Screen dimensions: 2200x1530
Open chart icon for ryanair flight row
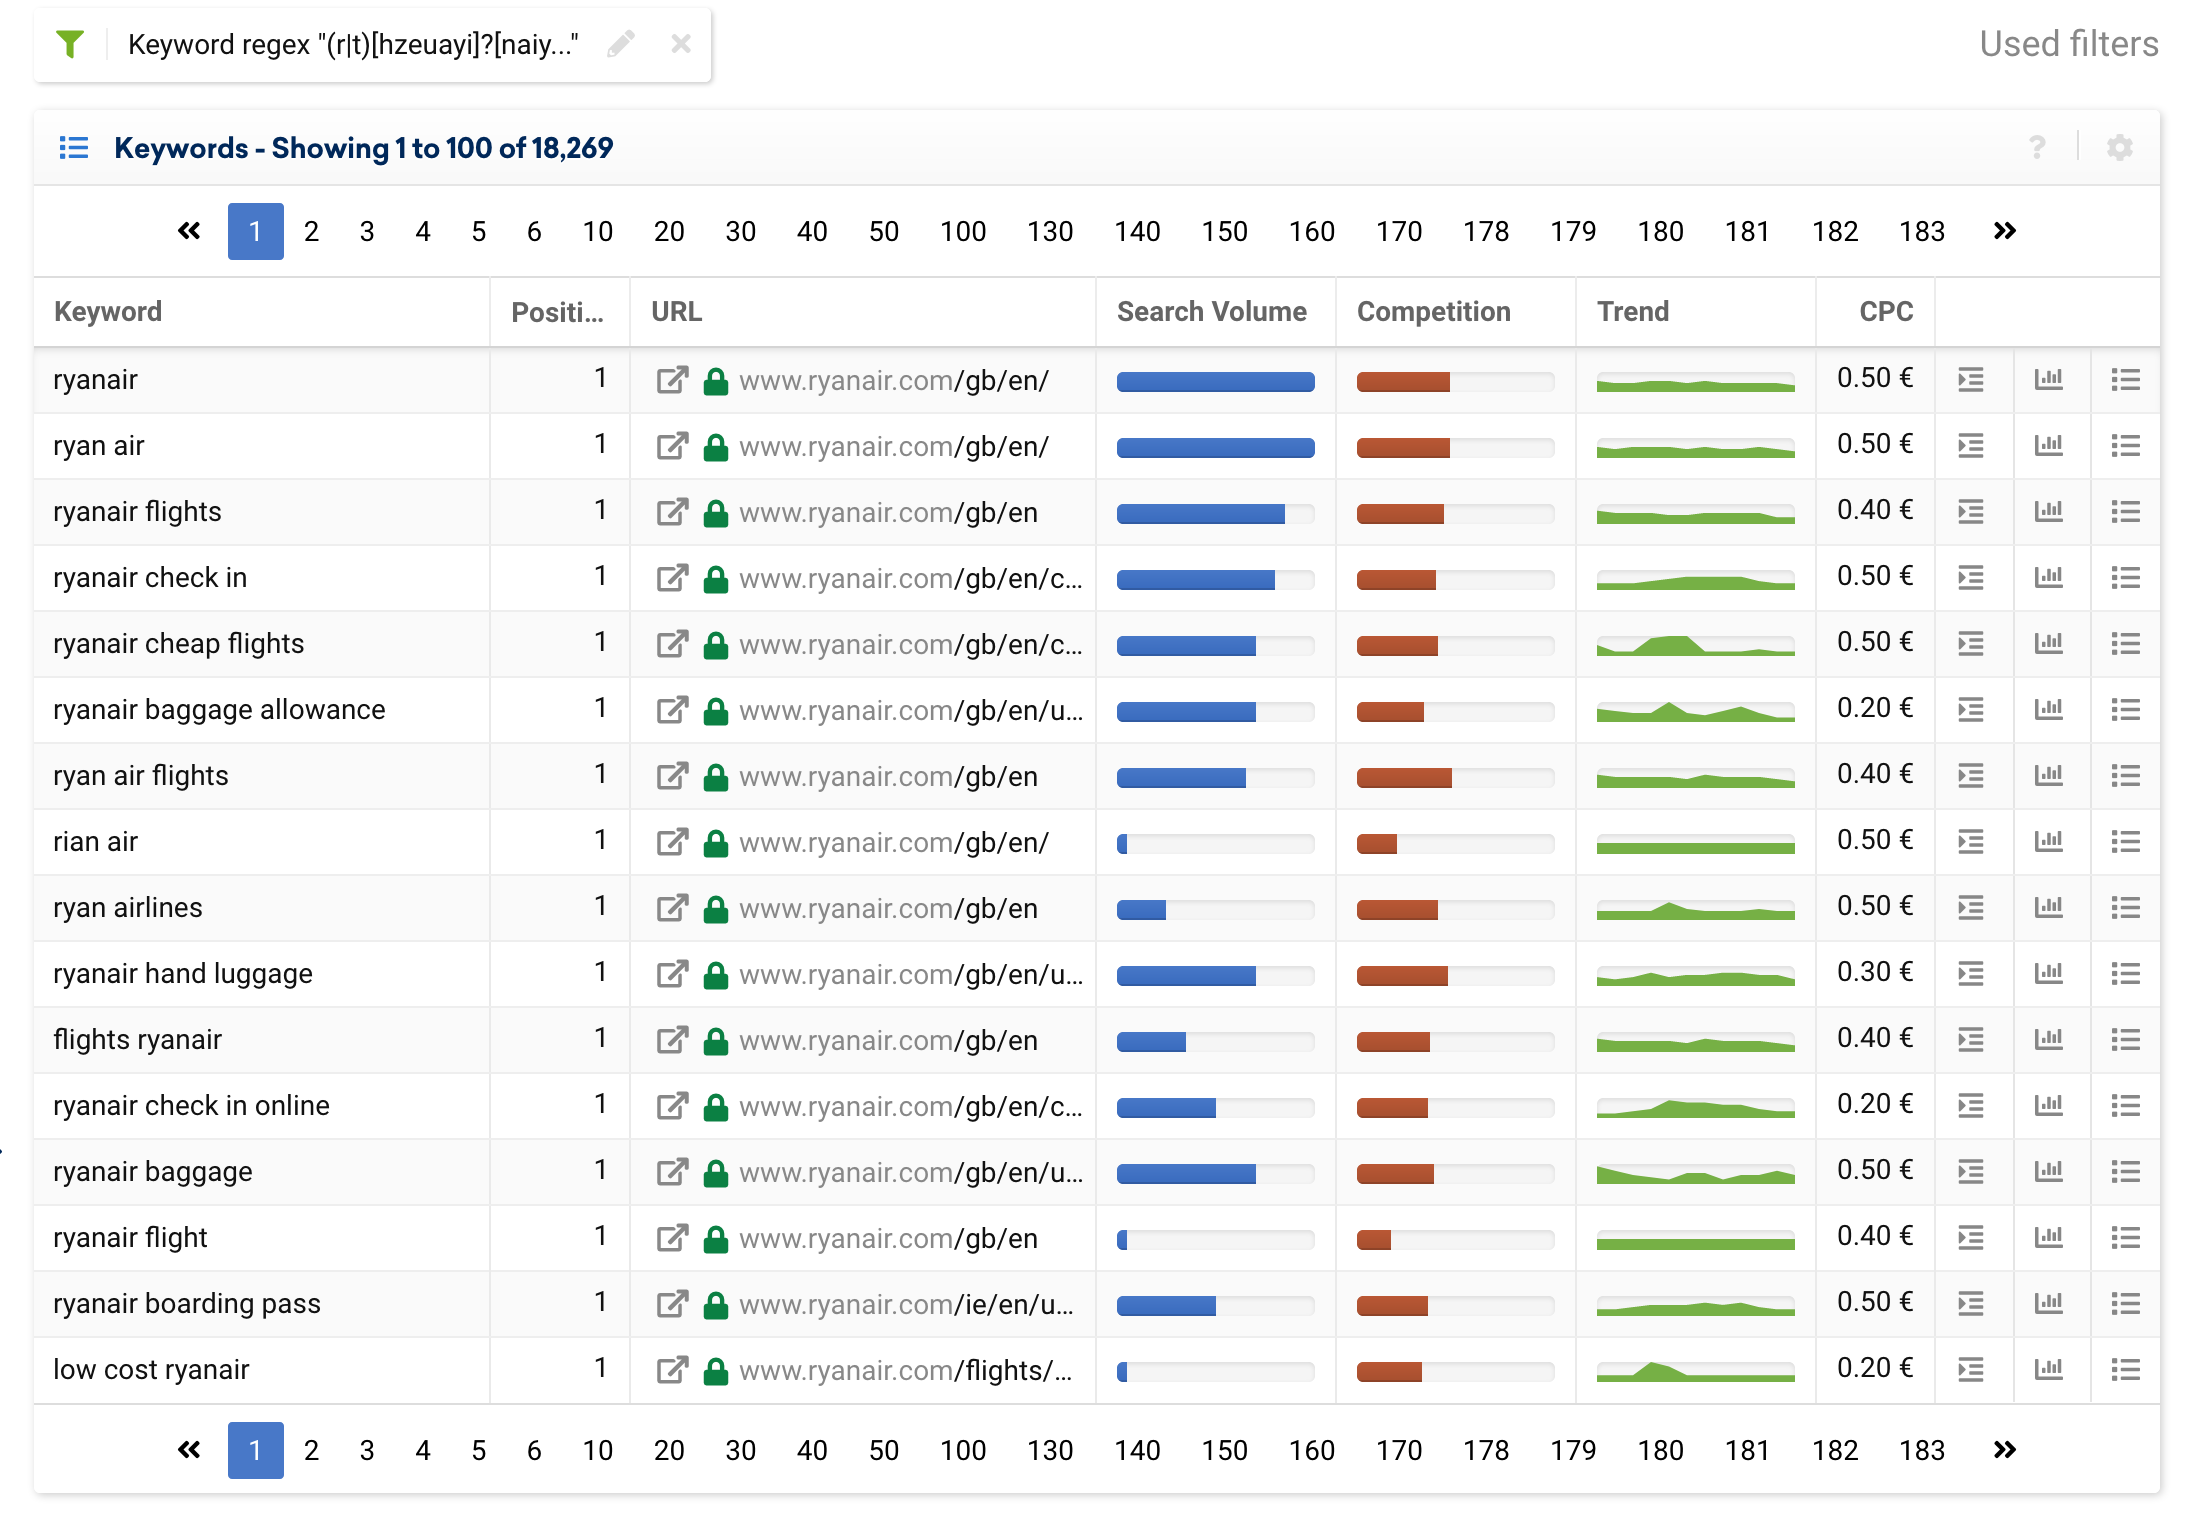point(2049,1238)
